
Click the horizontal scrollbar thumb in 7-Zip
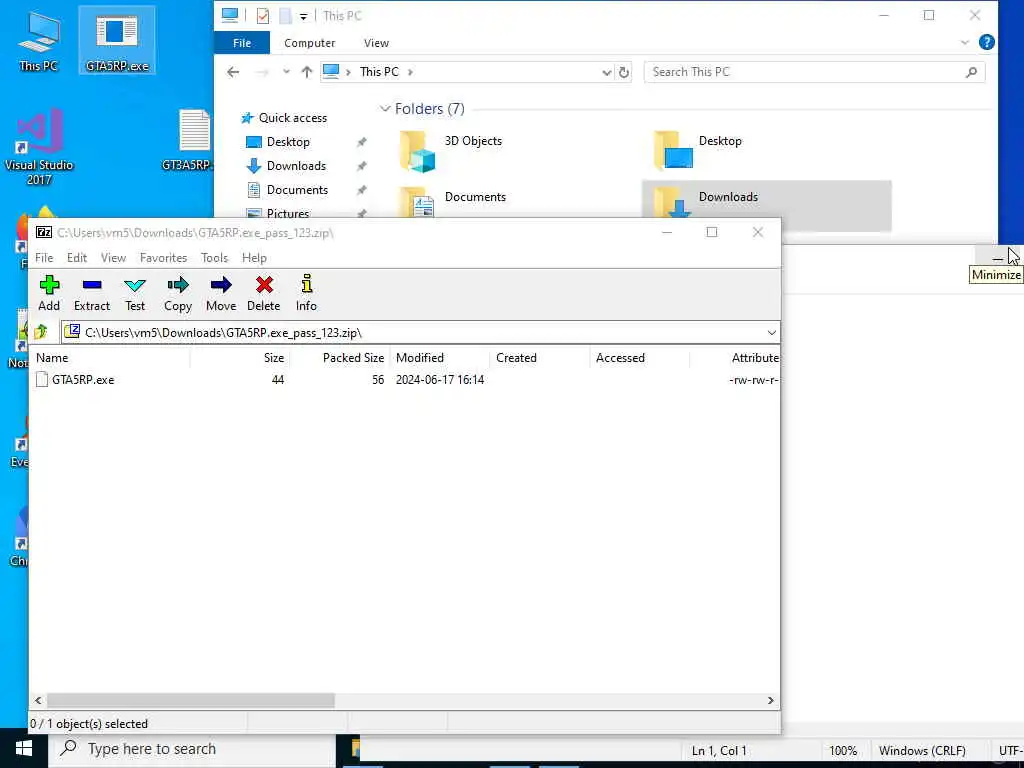191,700
